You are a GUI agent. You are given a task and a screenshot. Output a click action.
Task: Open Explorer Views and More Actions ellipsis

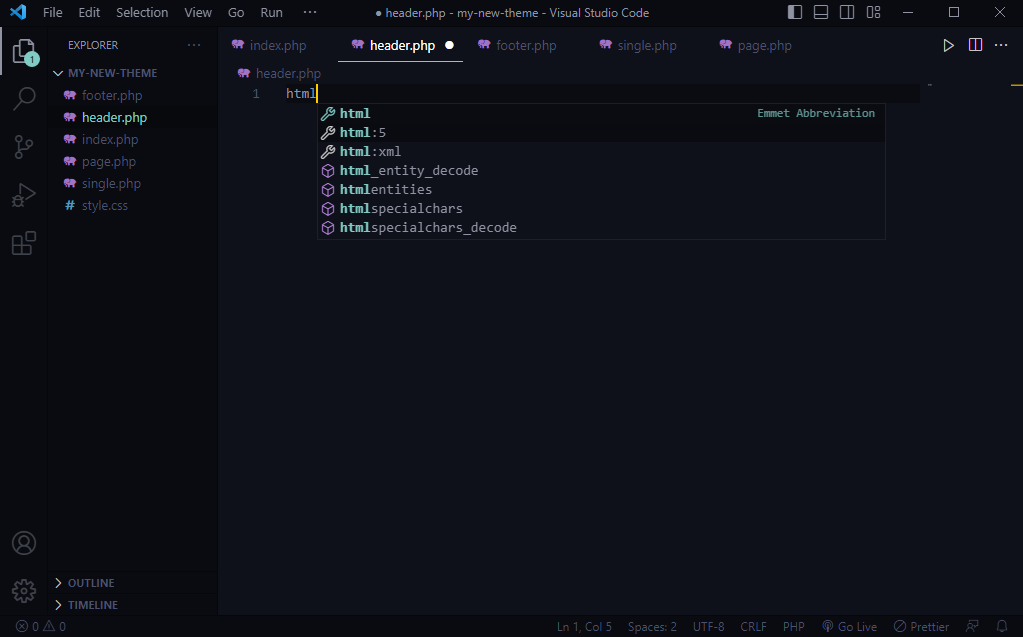click(x=194, y=45)
